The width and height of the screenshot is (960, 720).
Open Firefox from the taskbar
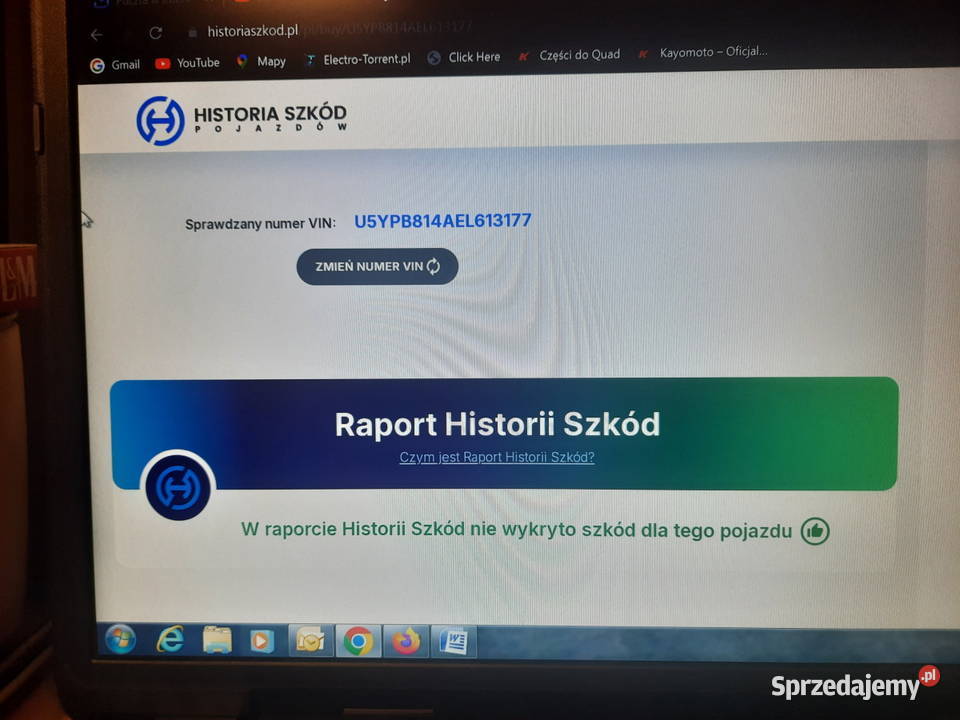coord(406,642)
